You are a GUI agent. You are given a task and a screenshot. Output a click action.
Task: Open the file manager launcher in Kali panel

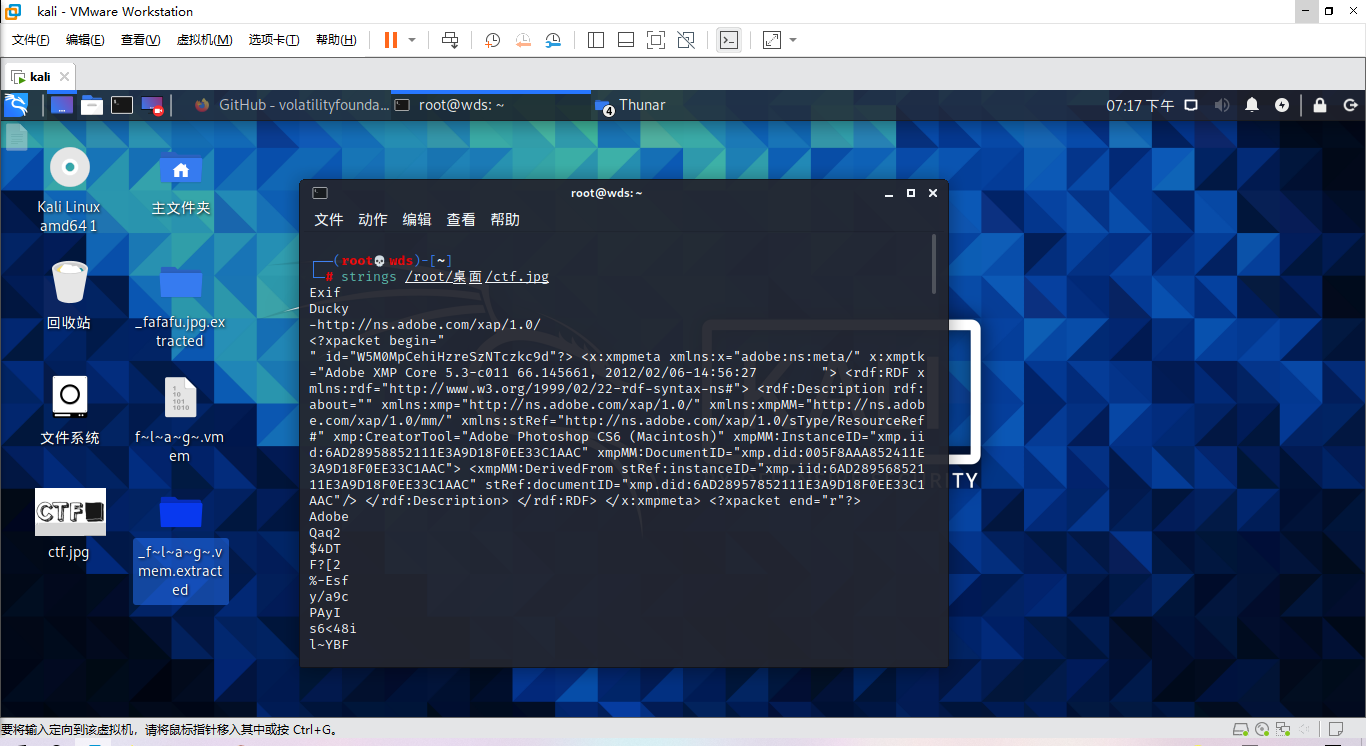pos(92,105)
